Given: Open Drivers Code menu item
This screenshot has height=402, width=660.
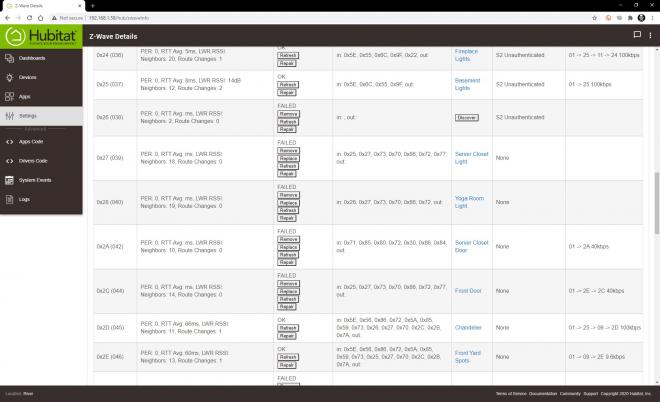Looking at the screenshot, I should point(33,161).
